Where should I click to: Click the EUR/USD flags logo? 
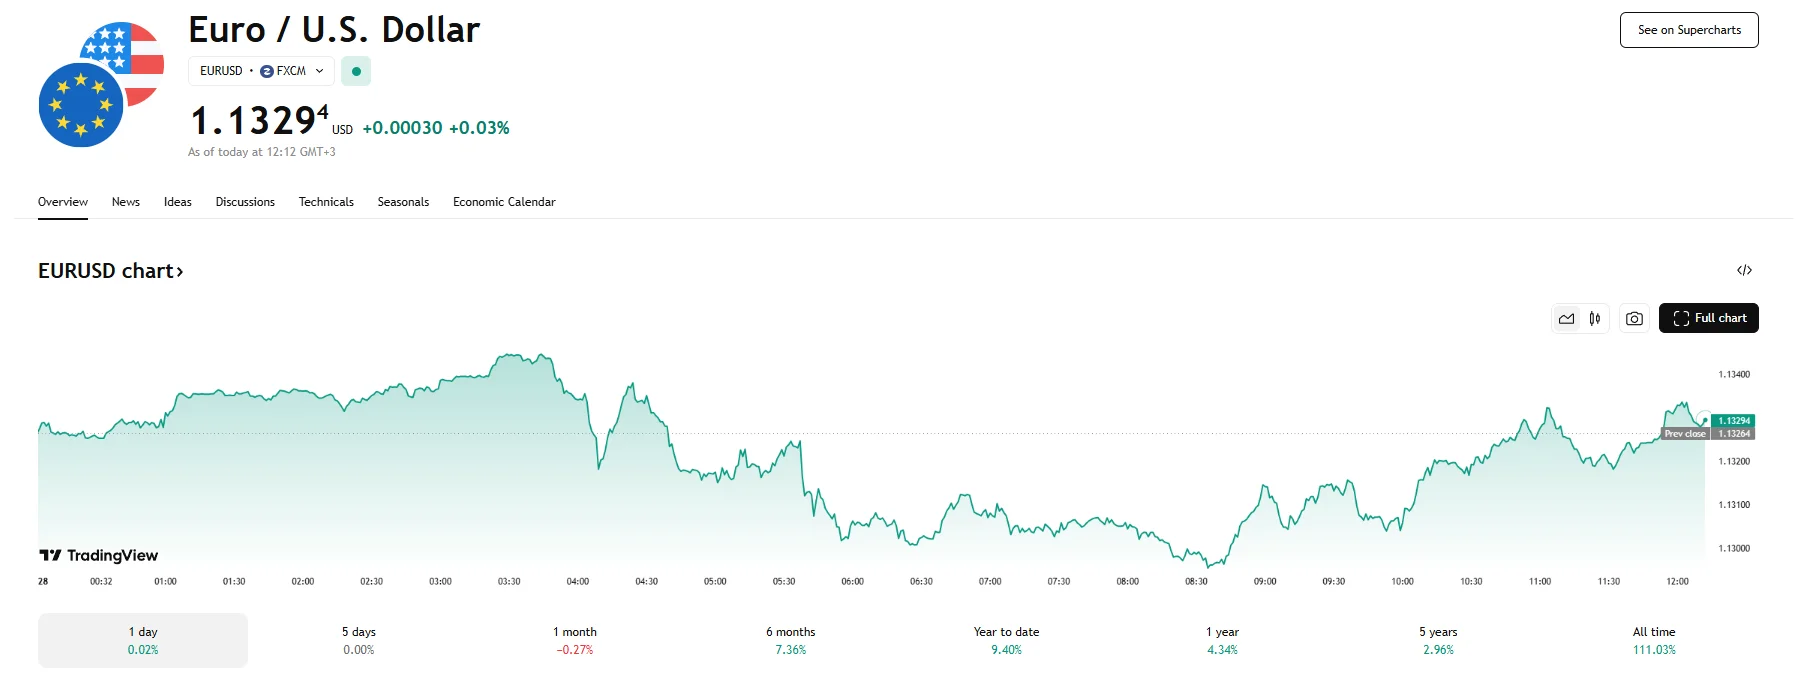tap(100, 85)
